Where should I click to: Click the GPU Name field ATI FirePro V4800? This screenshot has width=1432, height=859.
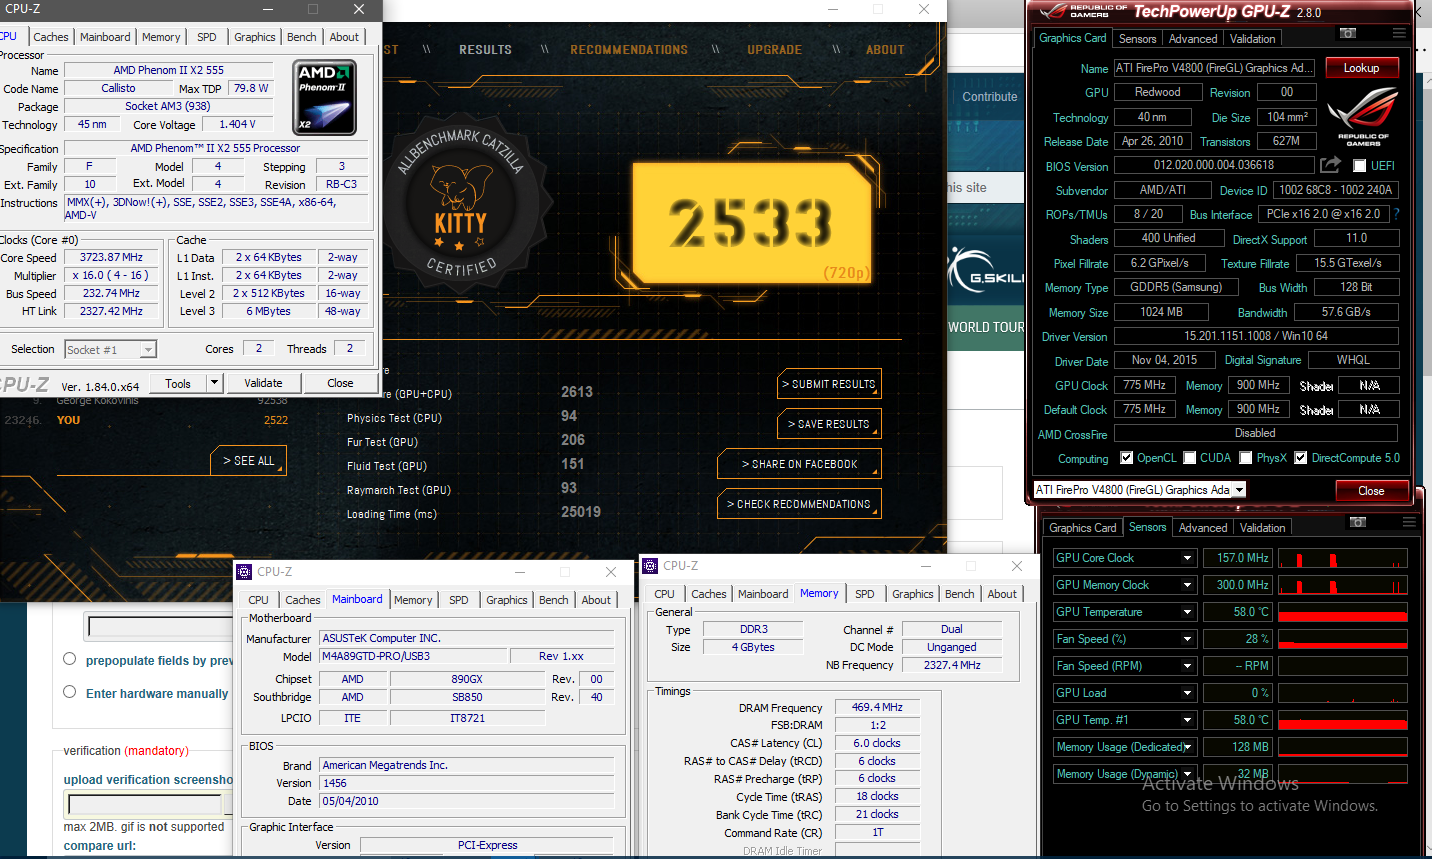tap(1215, 68)
